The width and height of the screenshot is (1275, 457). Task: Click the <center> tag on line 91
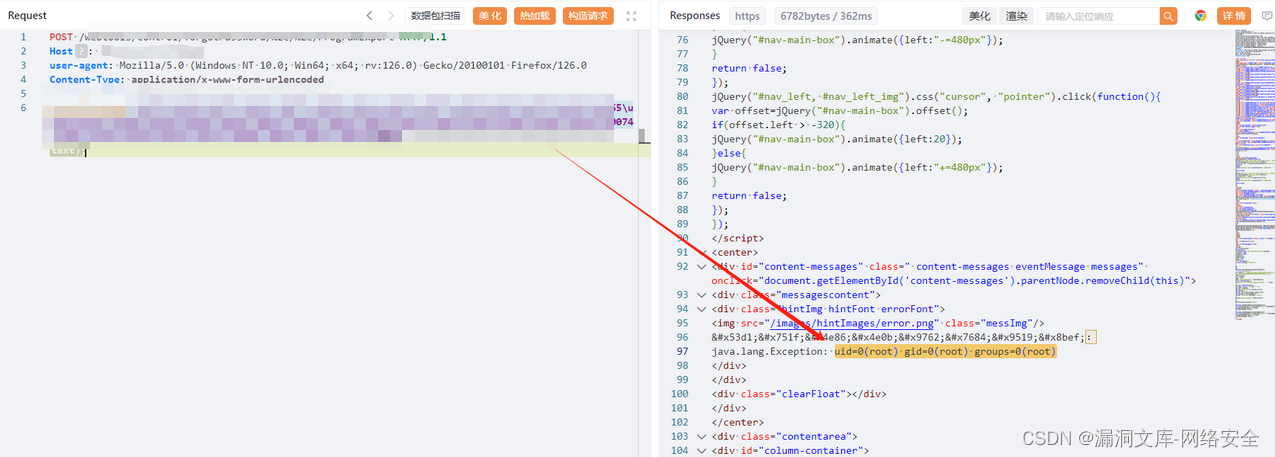click(734, 252)
